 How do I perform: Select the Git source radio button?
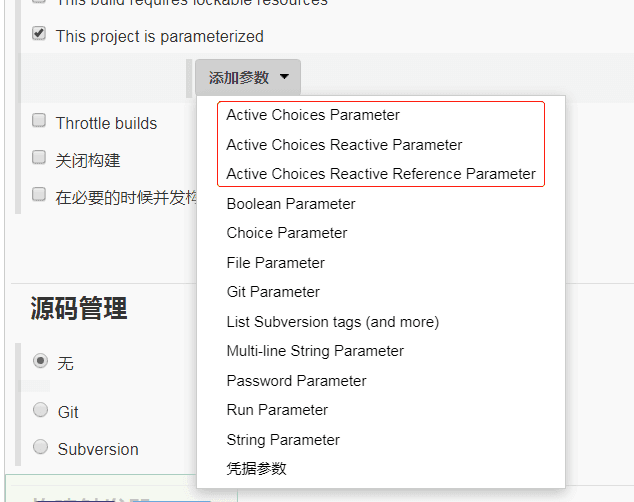click(41, 410)
